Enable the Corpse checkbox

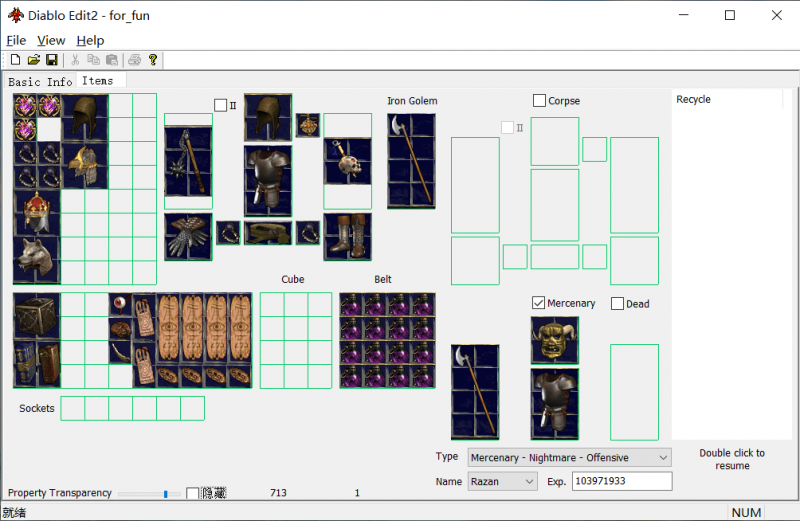pos(539,101)
